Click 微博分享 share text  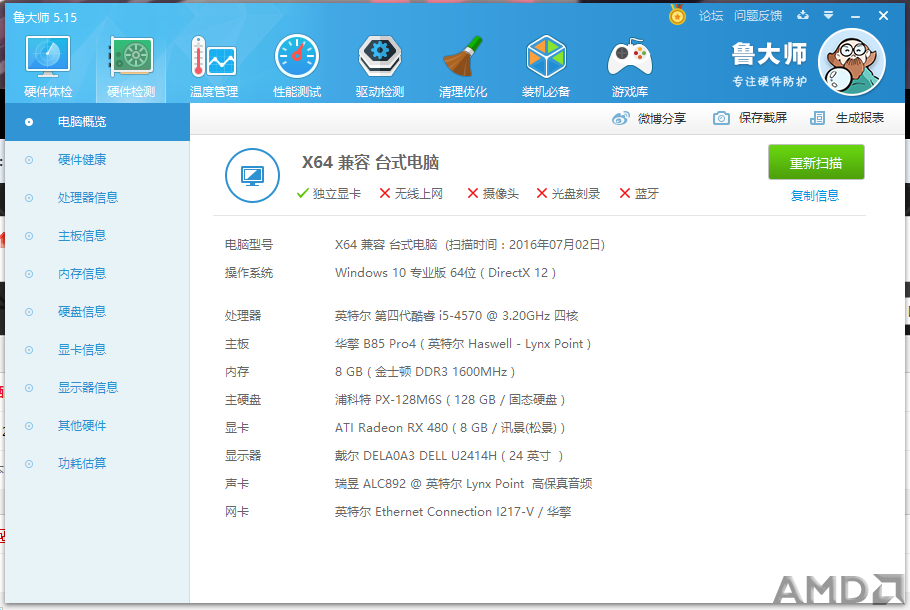coord(662,118)
